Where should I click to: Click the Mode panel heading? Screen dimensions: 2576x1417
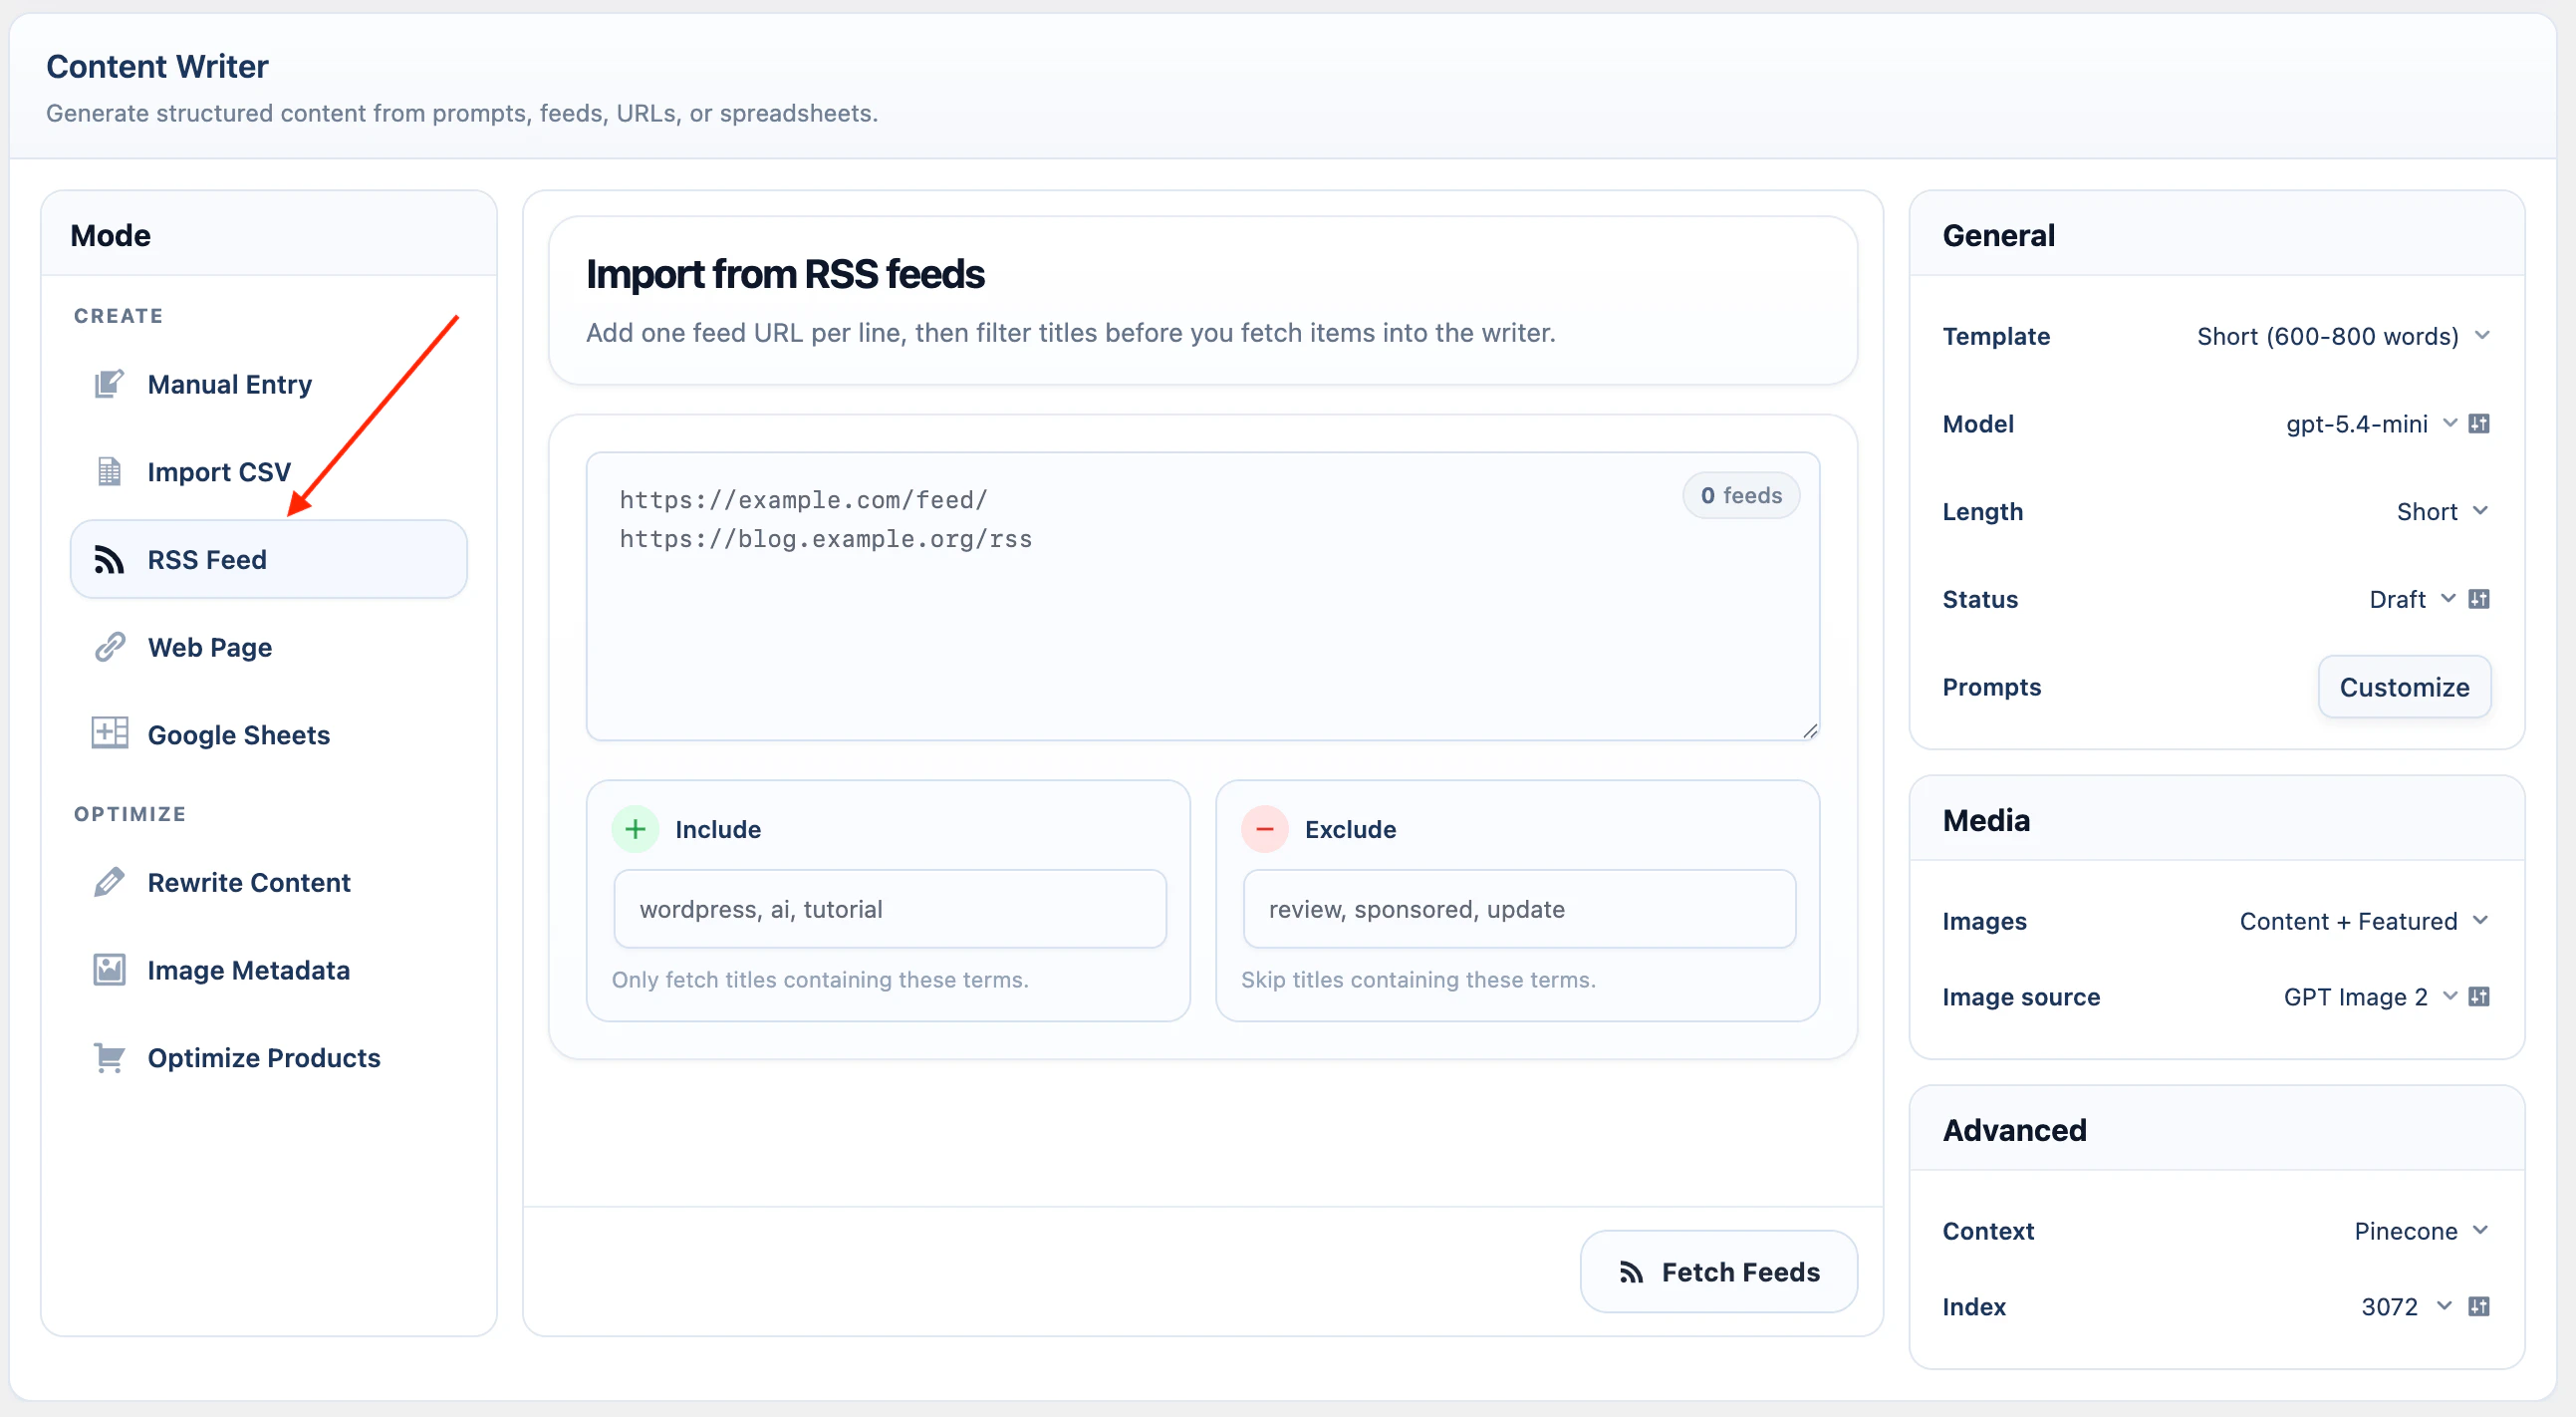[110, 235]
